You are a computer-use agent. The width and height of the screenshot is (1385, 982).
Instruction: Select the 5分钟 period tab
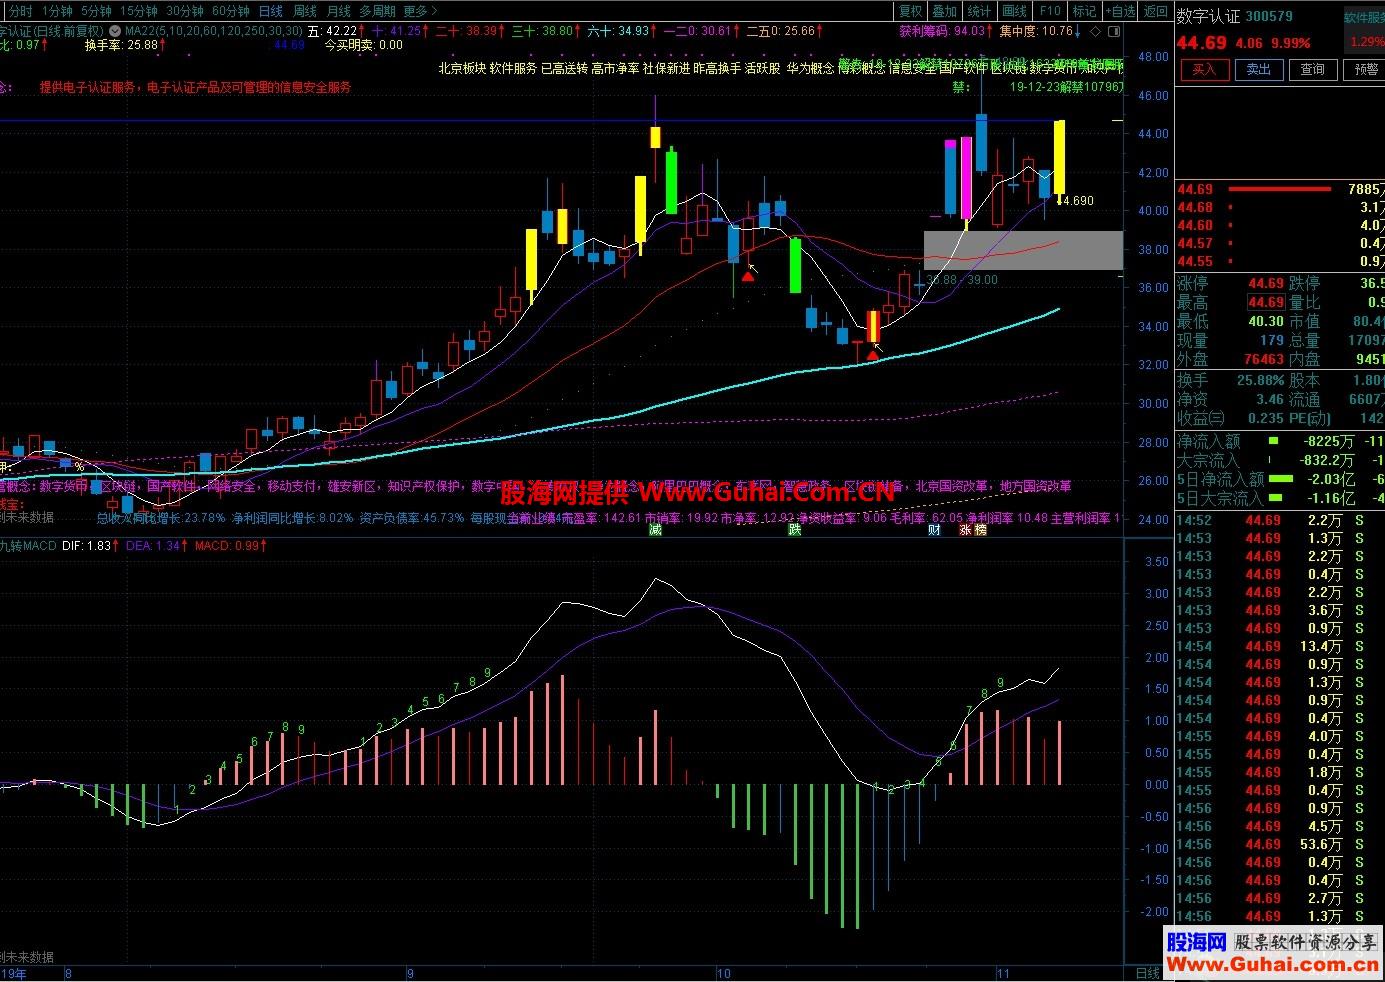(x=96, y=11)
